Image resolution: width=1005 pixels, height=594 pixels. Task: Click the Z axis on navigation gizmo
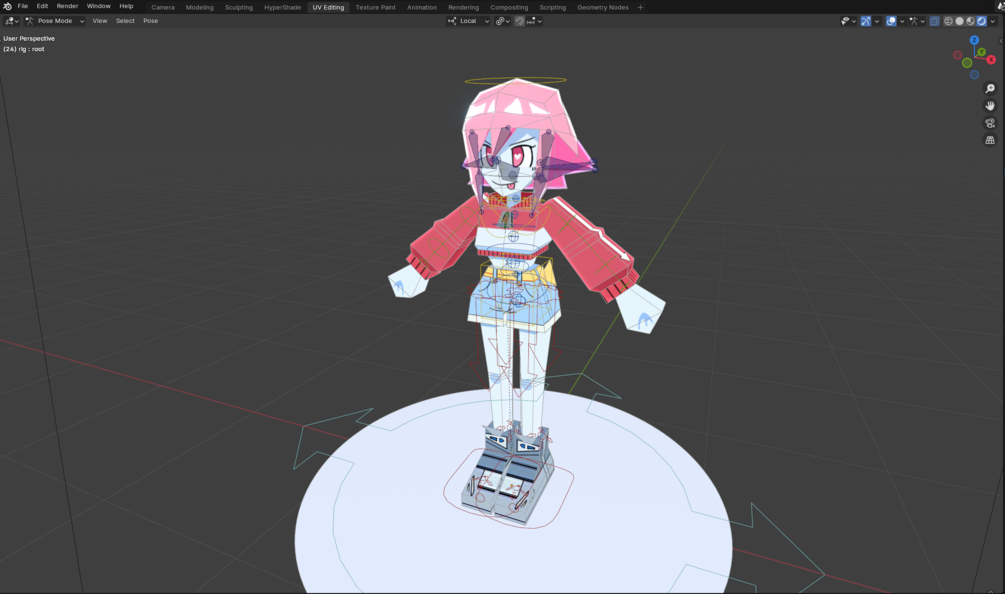tap(974, 40)
